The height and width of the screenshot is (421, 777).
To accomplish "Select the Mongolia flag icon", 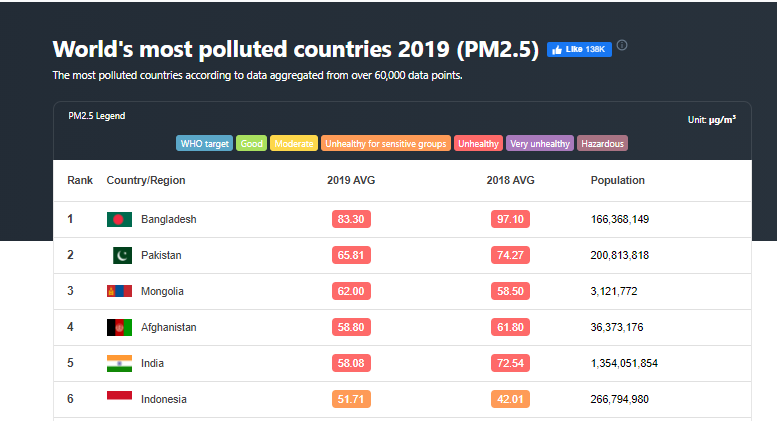I will [x=119, y=291].
